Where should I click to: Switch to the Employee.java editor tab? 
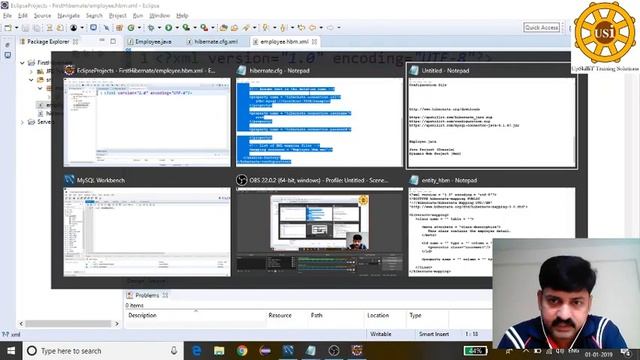(149, 42)
